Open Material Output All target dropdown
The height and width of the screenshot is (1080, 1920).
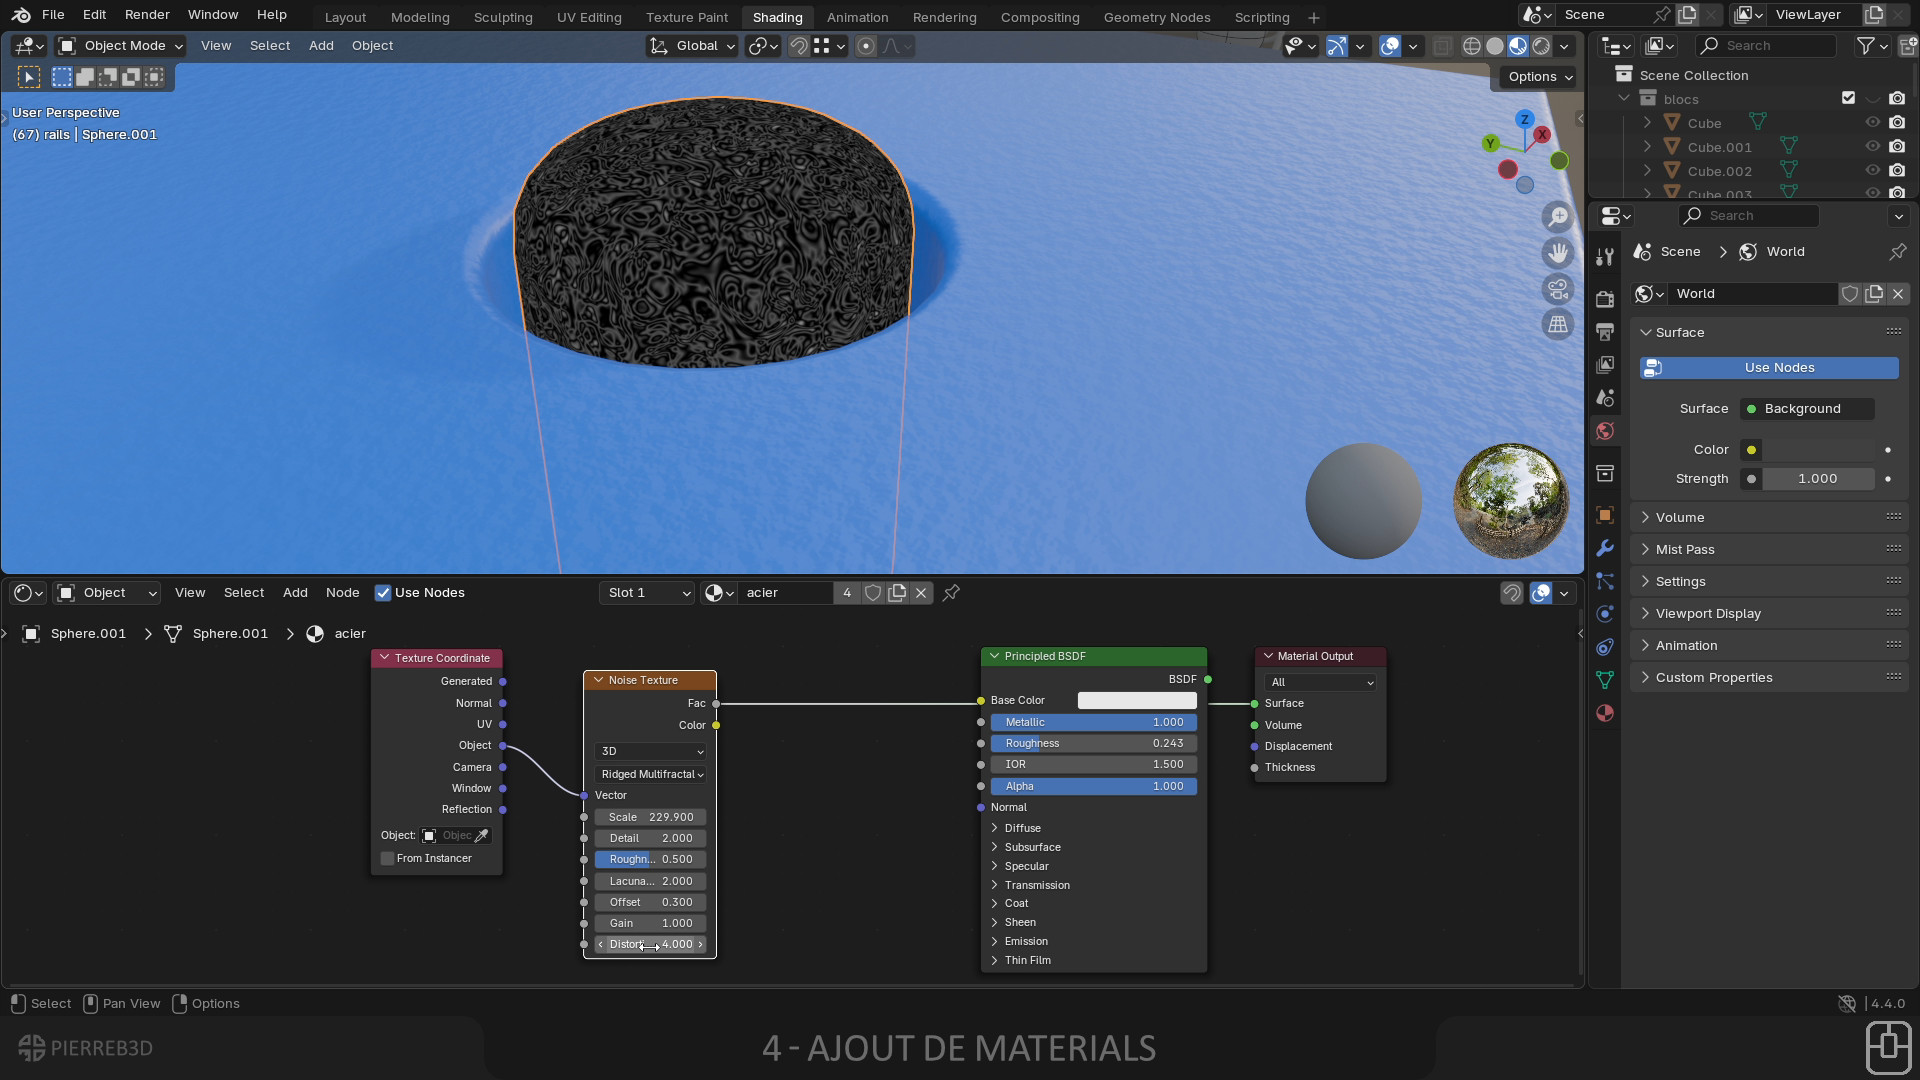[1320, 682]
